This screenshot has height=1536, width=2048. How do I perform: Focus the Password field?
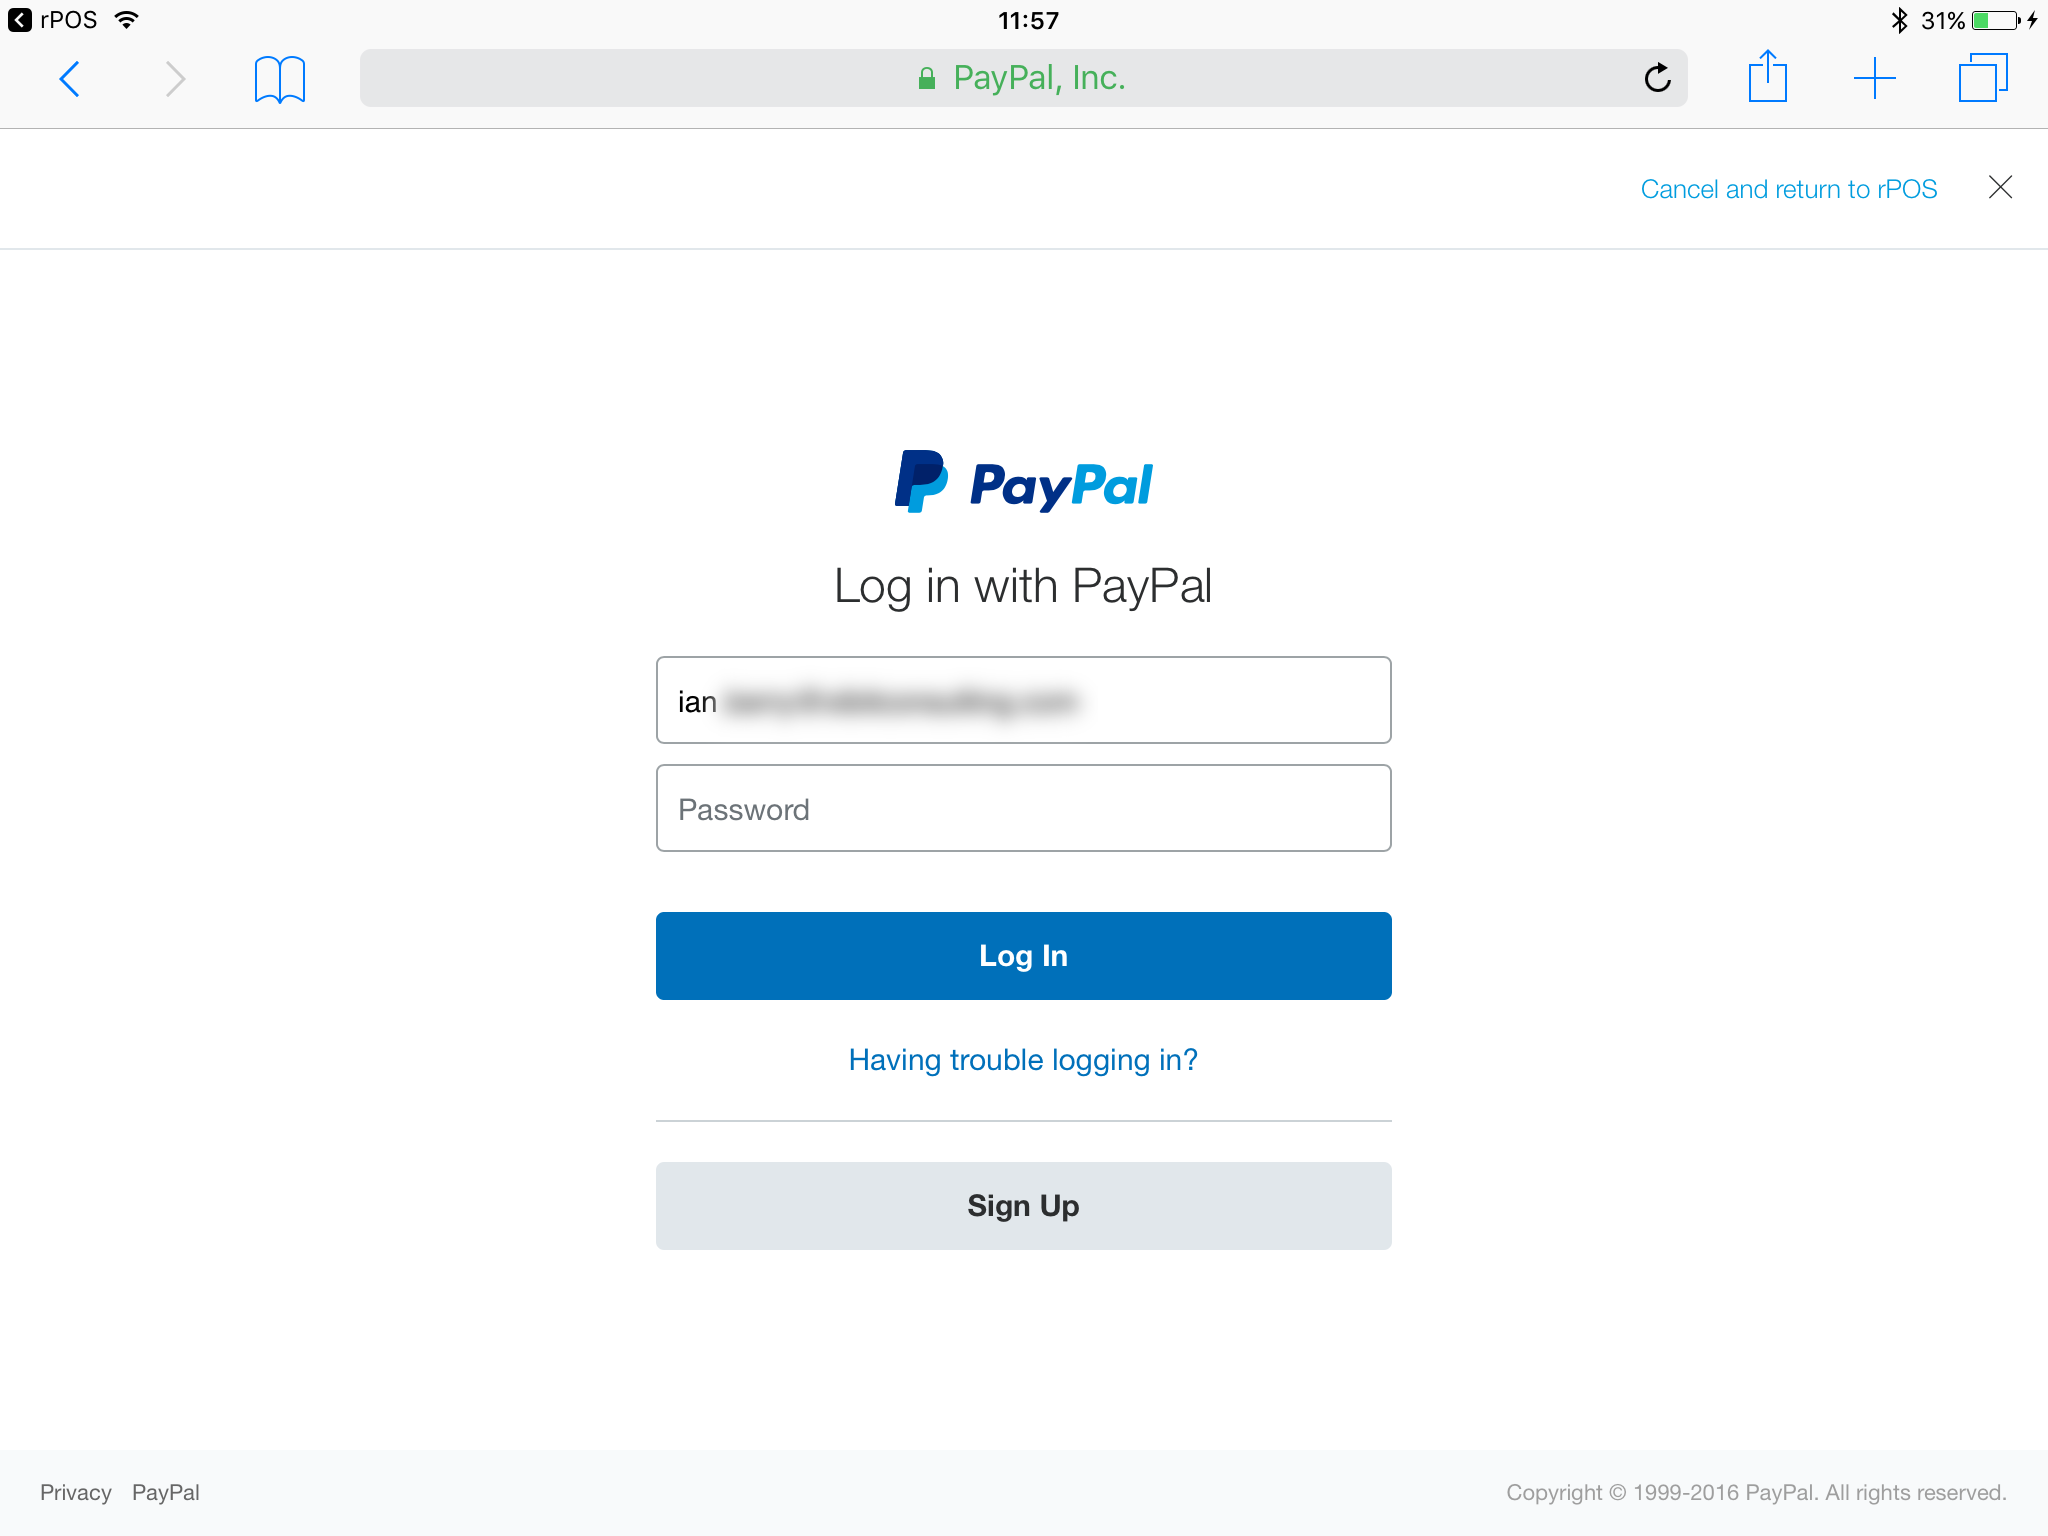(x=1023, y=808)
